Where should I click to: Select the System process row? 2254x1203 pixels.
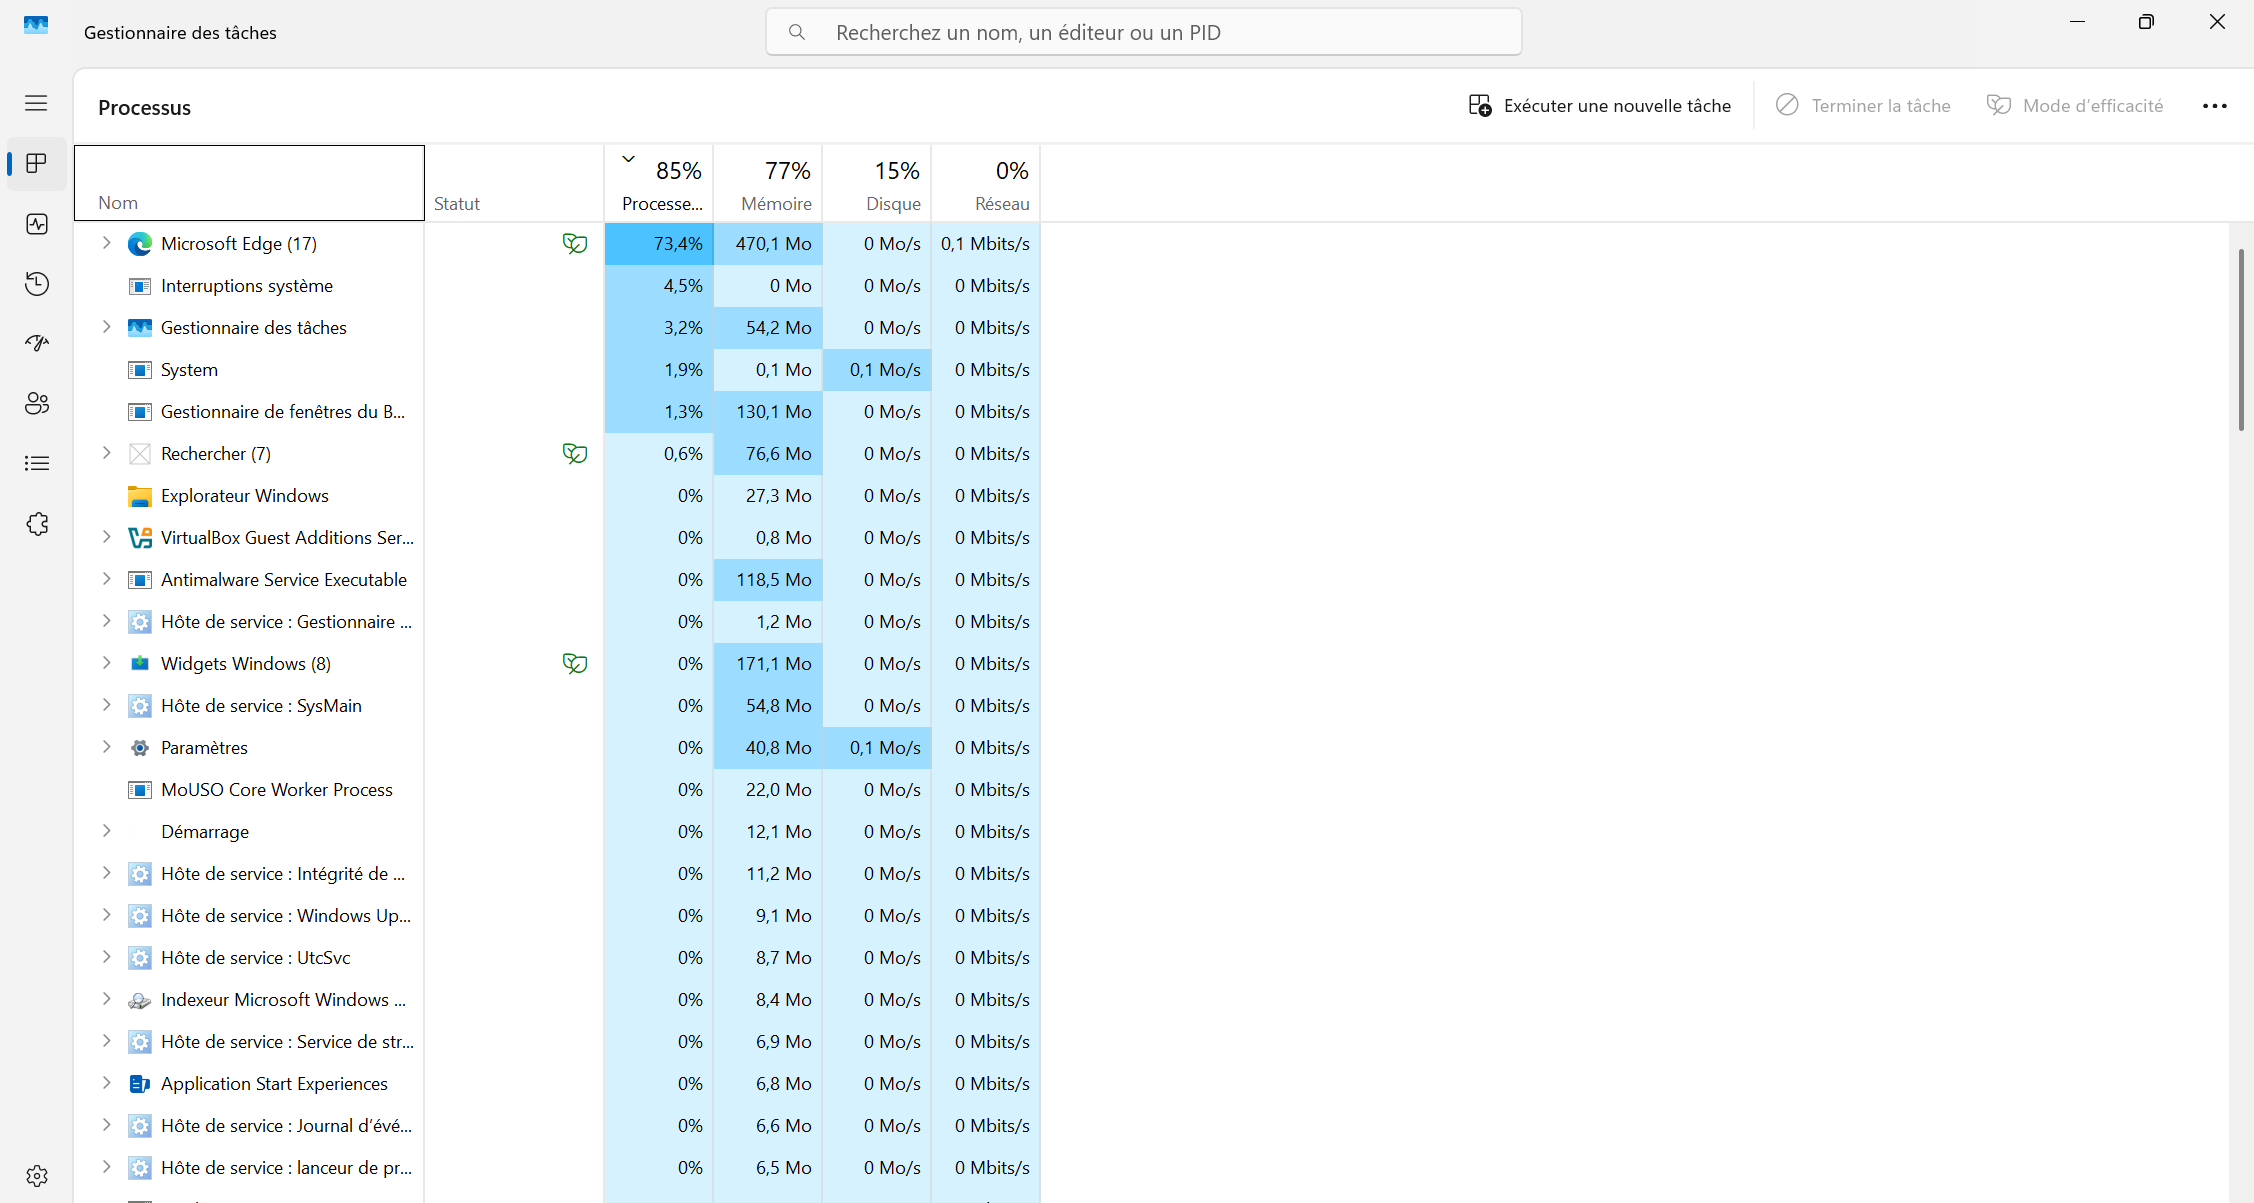pos(558,370)
